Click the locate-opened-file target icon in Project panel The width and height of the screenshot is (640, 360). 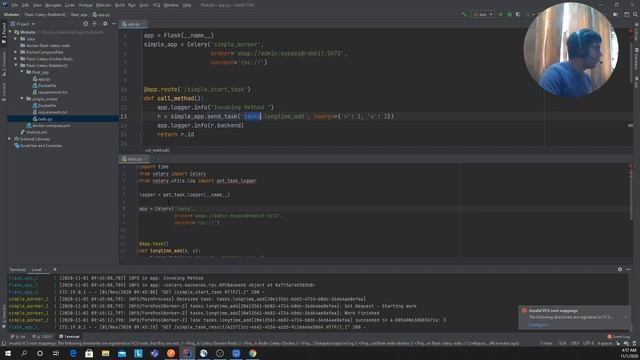tap(85, 24)
